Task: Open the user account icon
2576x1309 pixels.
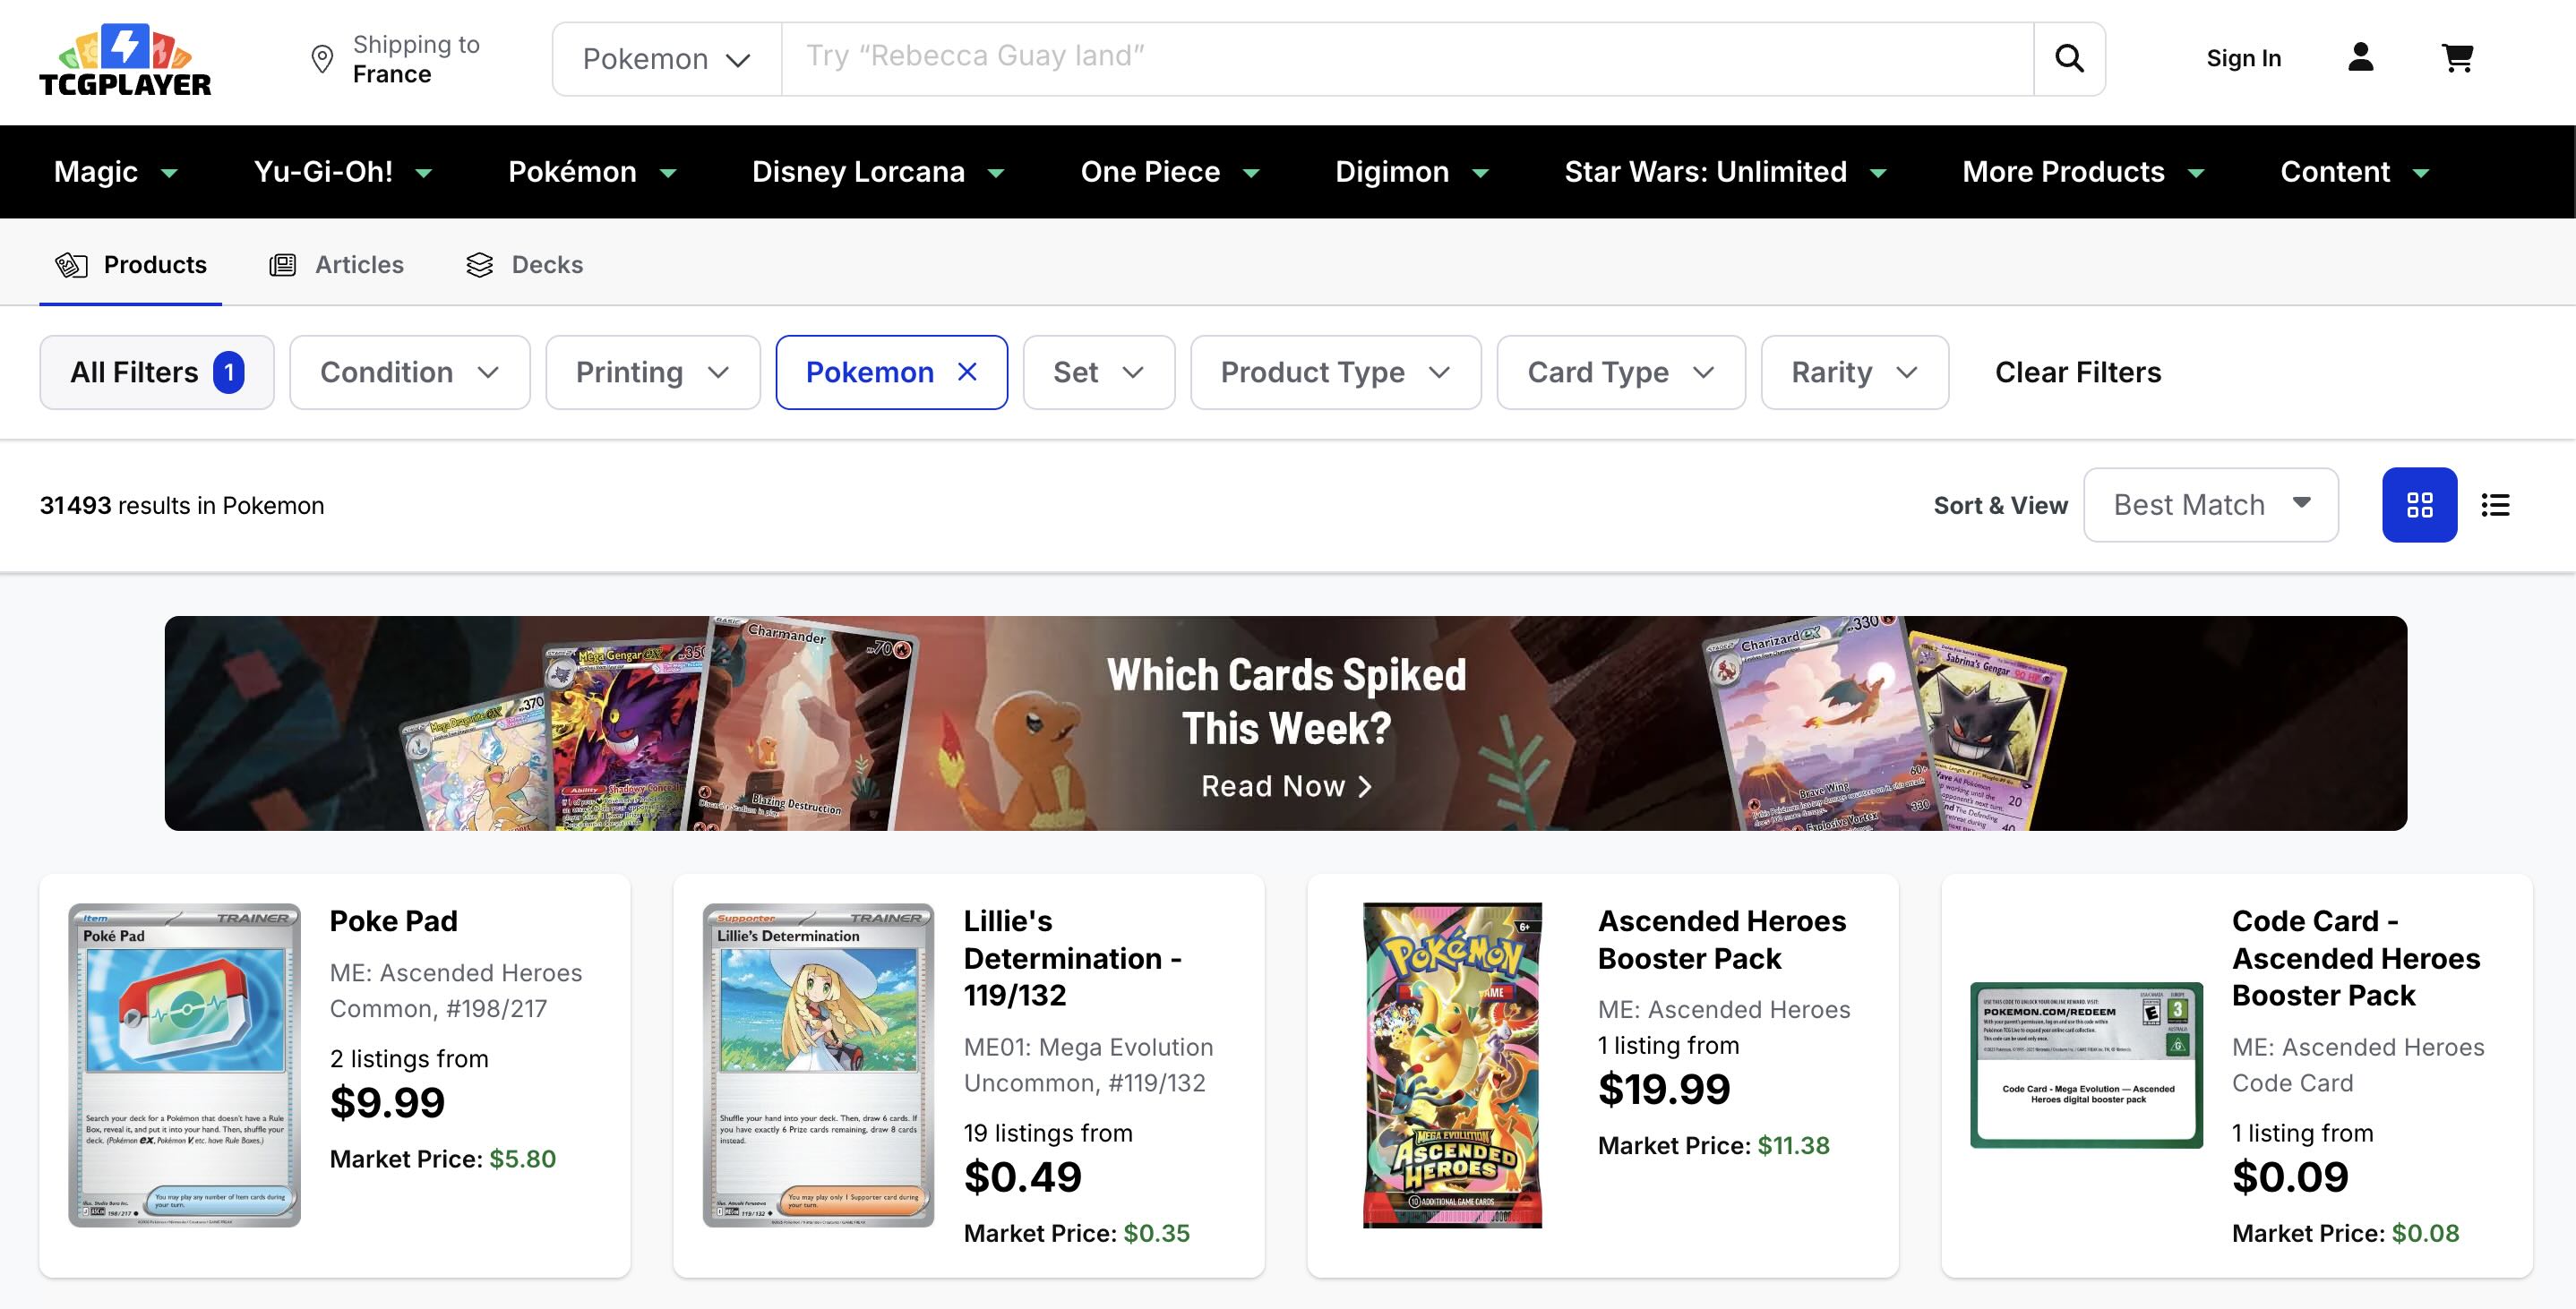Action: [x=2360, y=58]
